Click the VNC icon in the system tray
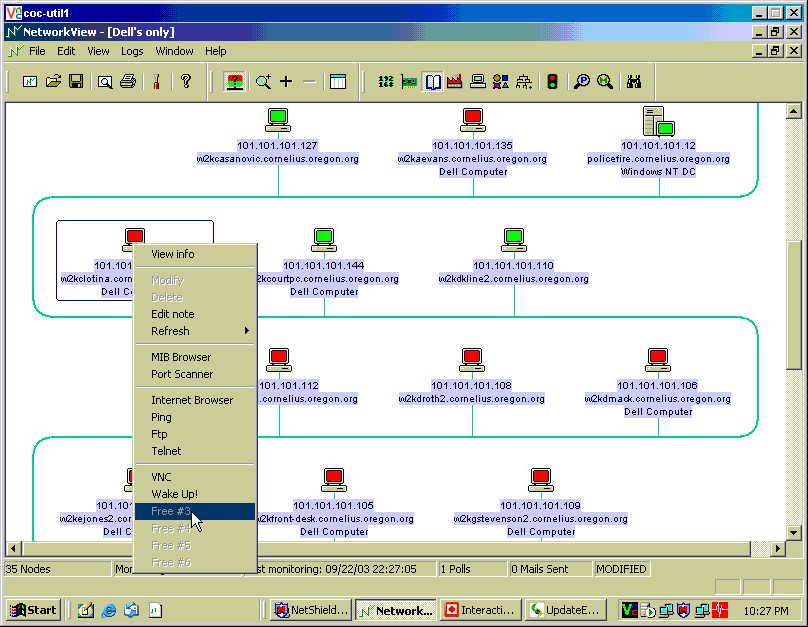The width and height of the screenshot is (808, 627). 629,611
